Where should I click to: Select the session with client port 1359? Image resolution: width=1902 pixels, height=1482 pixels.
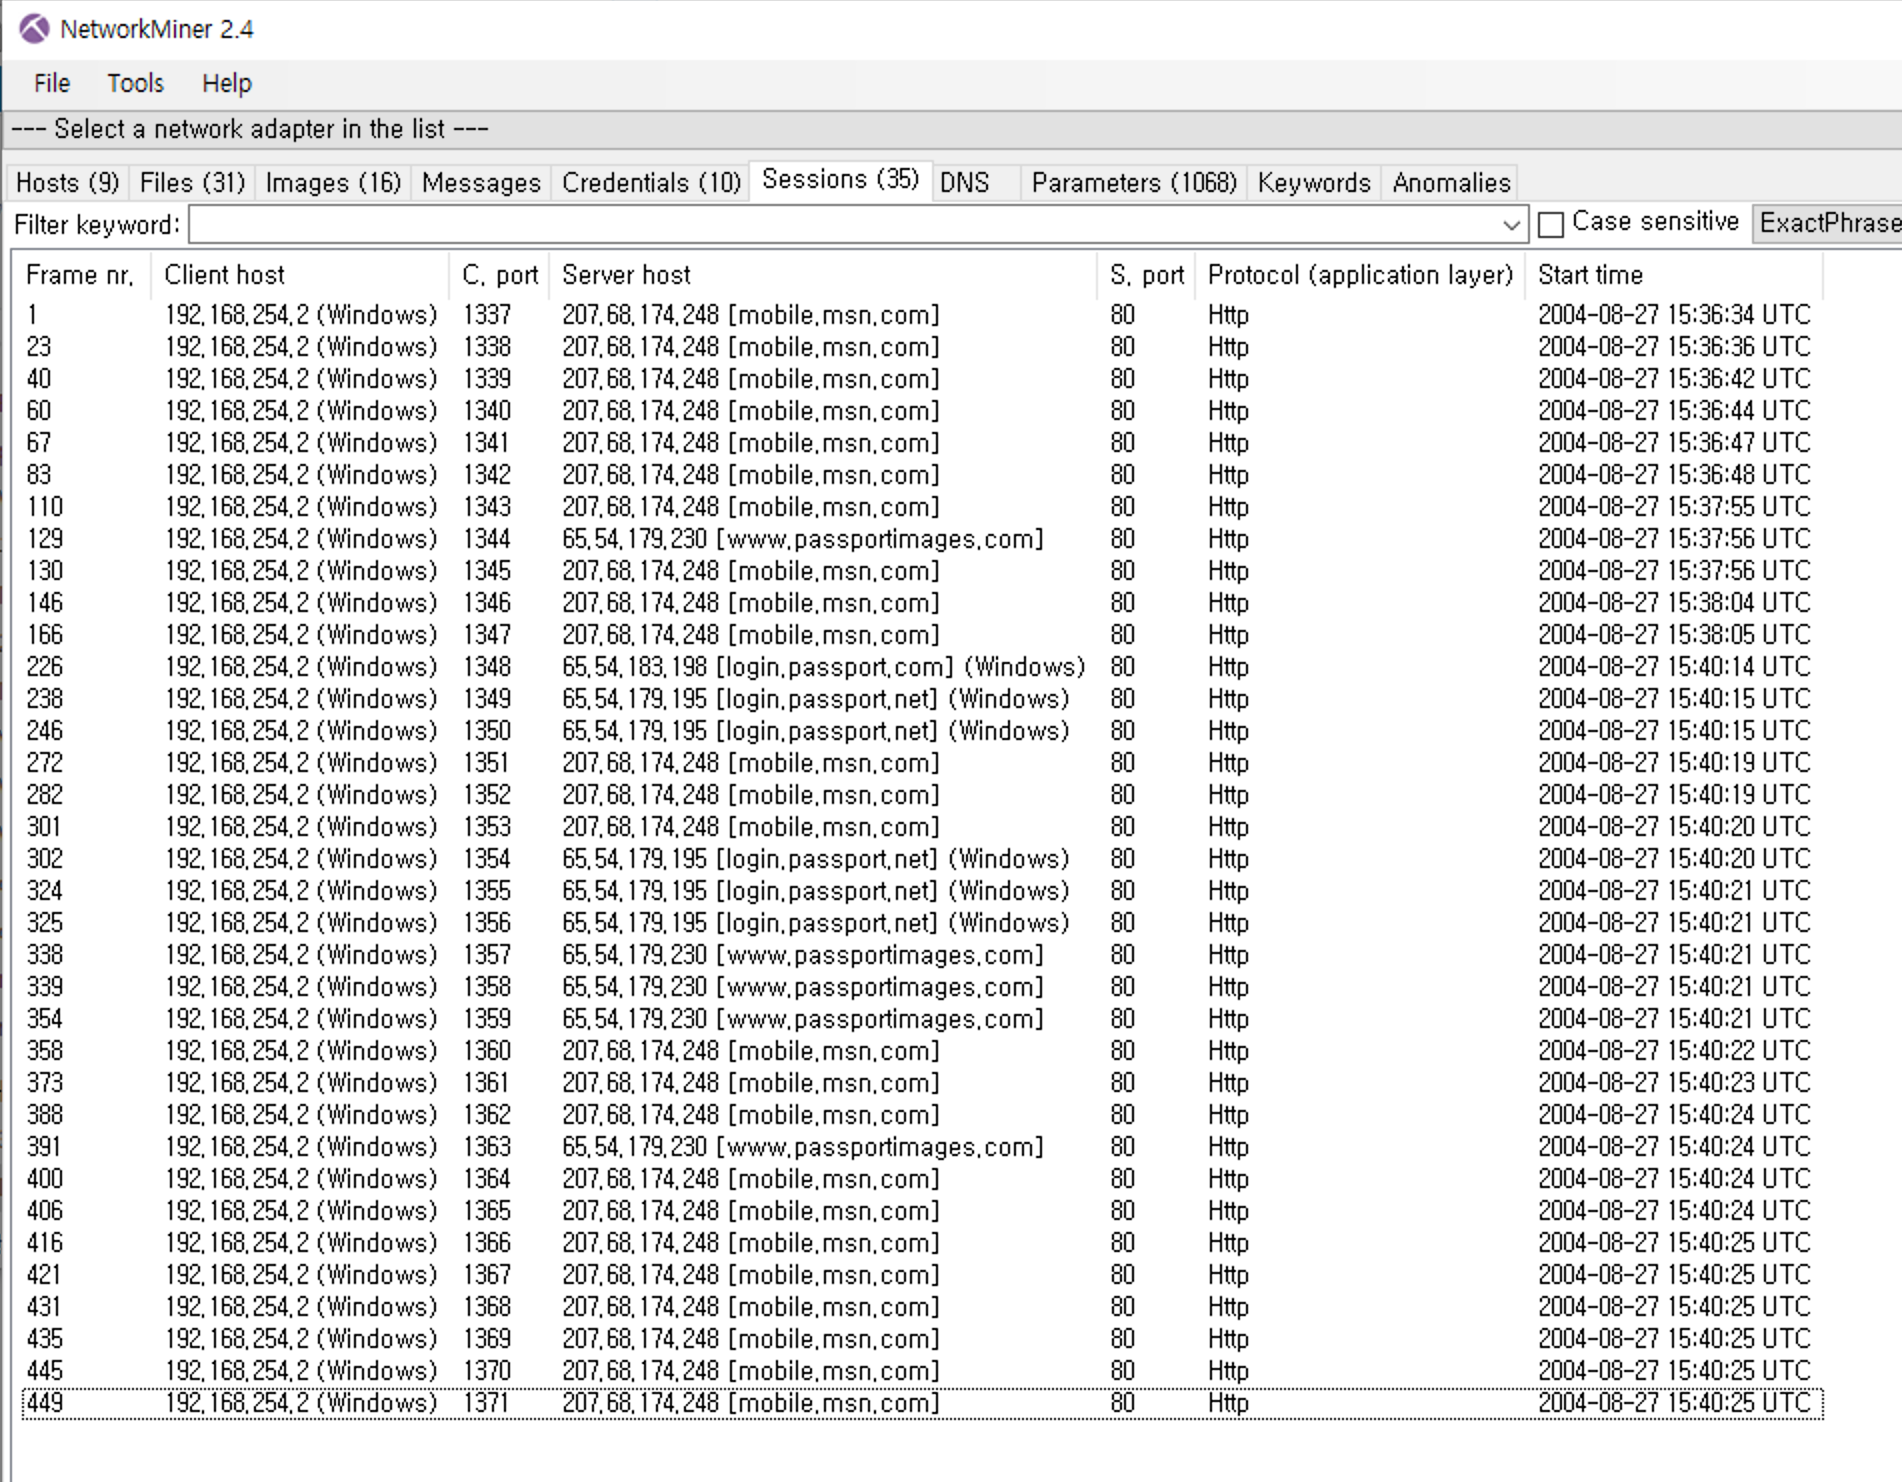click(x=922, y=1019)
